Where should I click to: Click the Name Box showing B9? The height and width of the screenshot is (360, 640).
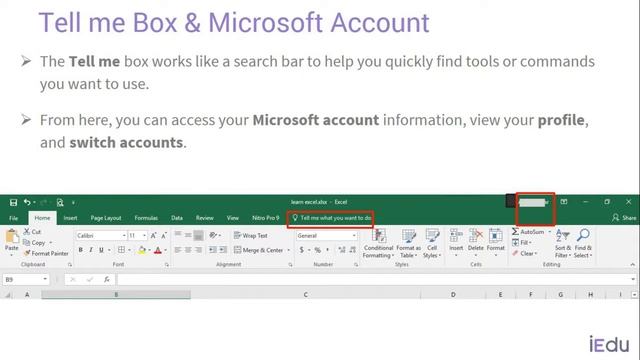tap(26, 280)
